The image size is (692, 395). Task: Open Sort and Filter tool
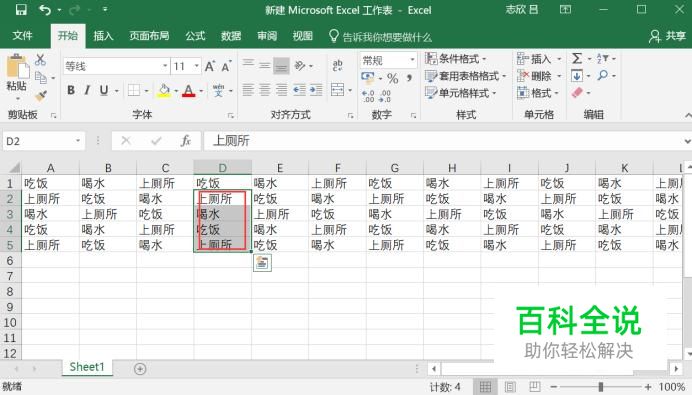(x=602, y=59)
